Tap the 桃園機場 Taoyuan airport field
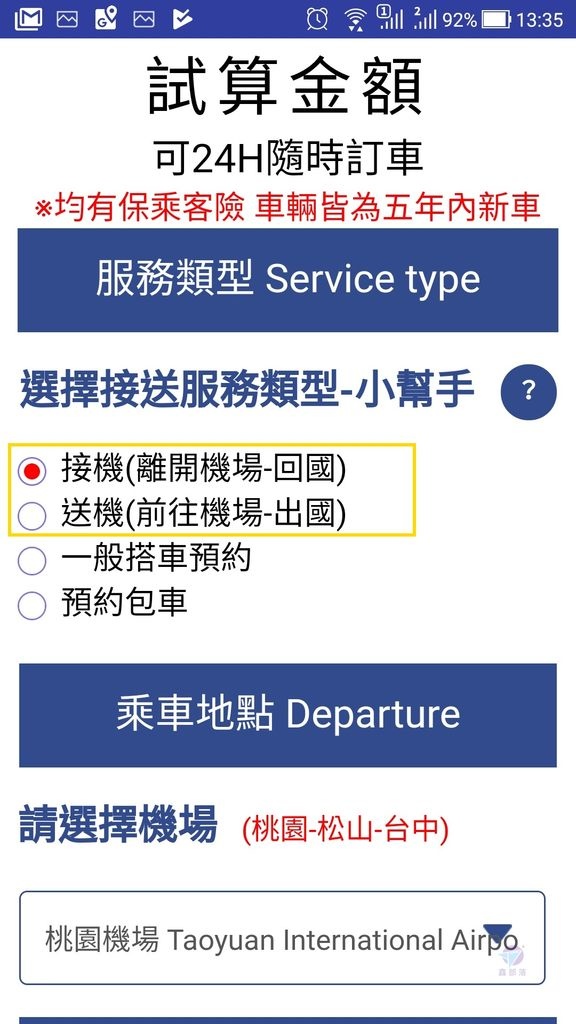Screen dimensions: 576x1024 [282, 938]
